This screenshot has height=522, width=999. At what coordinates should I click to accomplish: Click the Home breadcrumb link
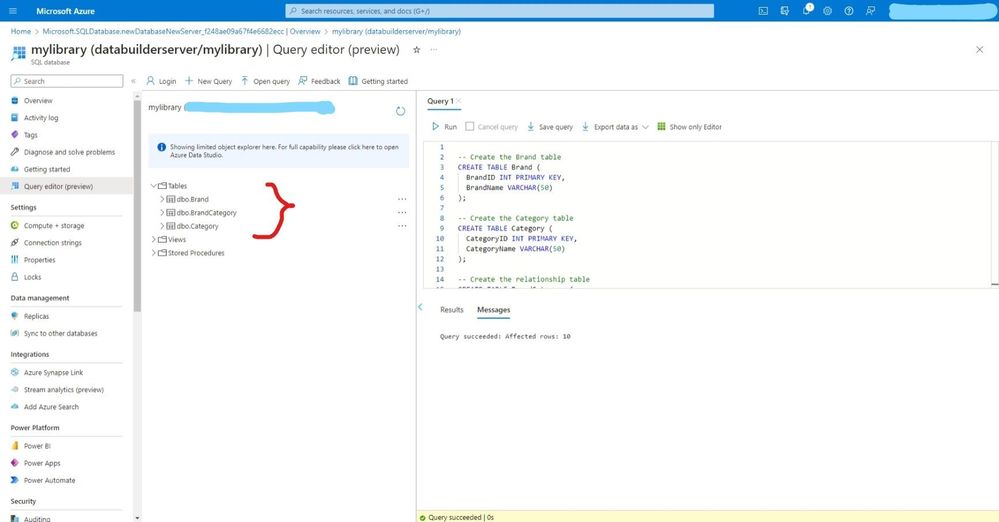[x=20, y=31]
